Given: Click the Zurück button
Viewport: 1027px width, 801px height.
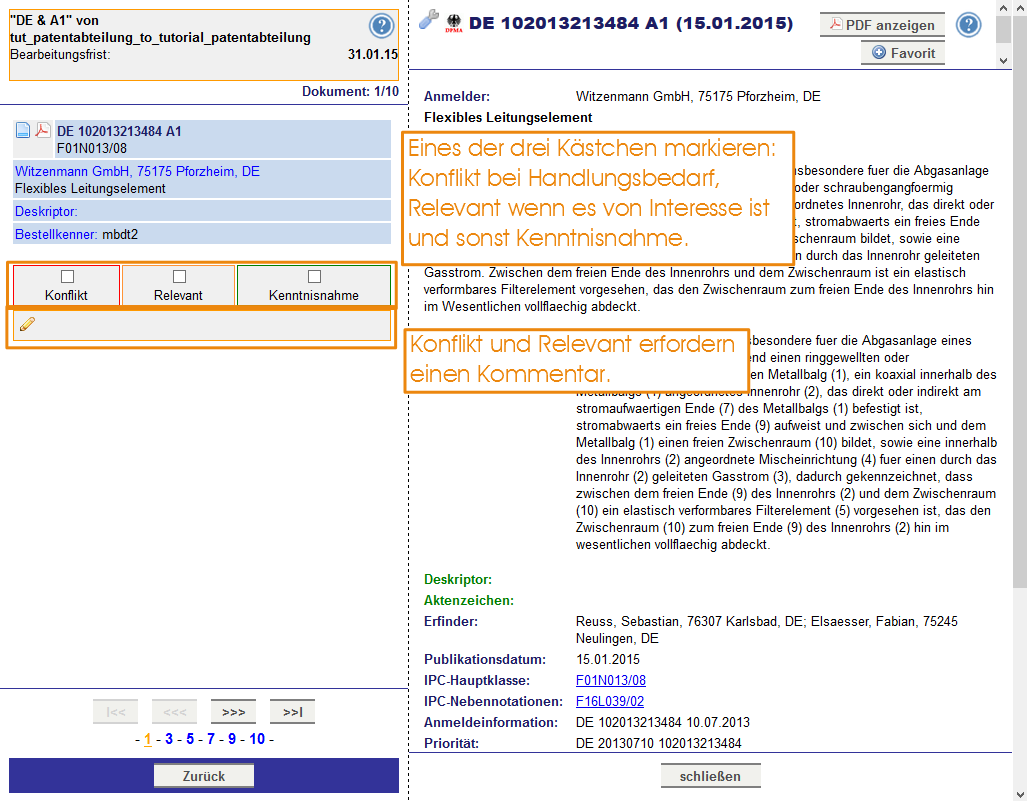Looking at the screenshot, I should tap(204, 776).
